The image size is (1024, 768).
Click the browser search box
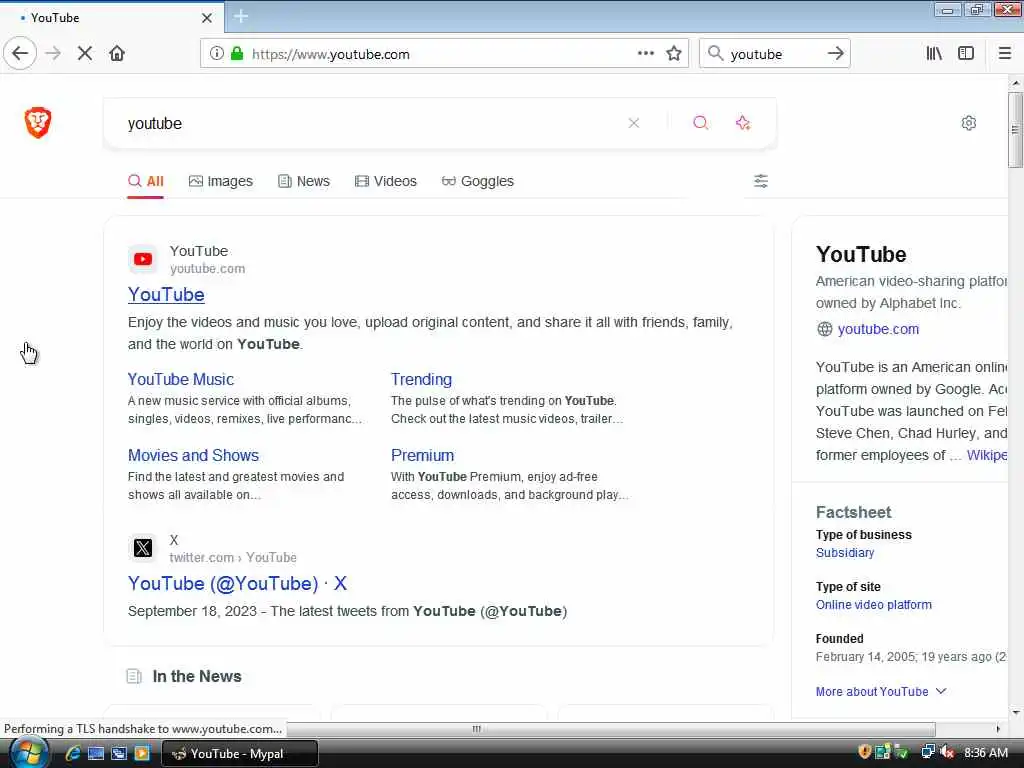click(773, 54)
